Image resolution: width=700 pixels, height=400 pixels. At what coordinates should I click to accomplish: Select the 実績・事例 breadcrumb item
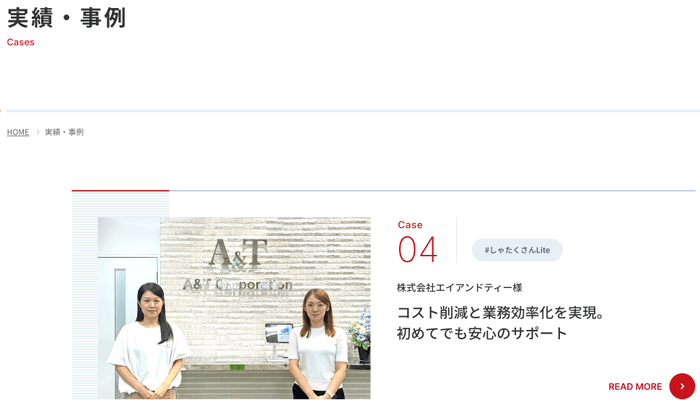click(64, 132)
